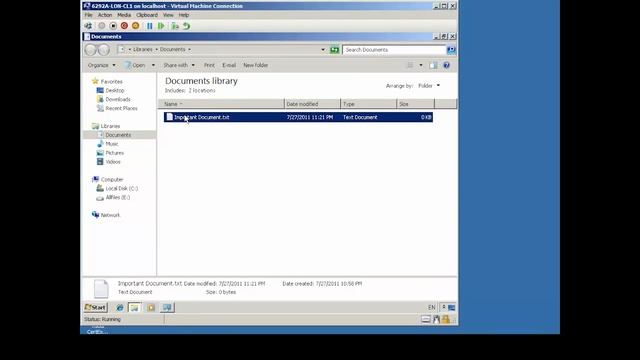The width and height of the screenshot is (640, 360).
Task: Click the Documents breadcrumb in address bar
Action: coord(172,49)
